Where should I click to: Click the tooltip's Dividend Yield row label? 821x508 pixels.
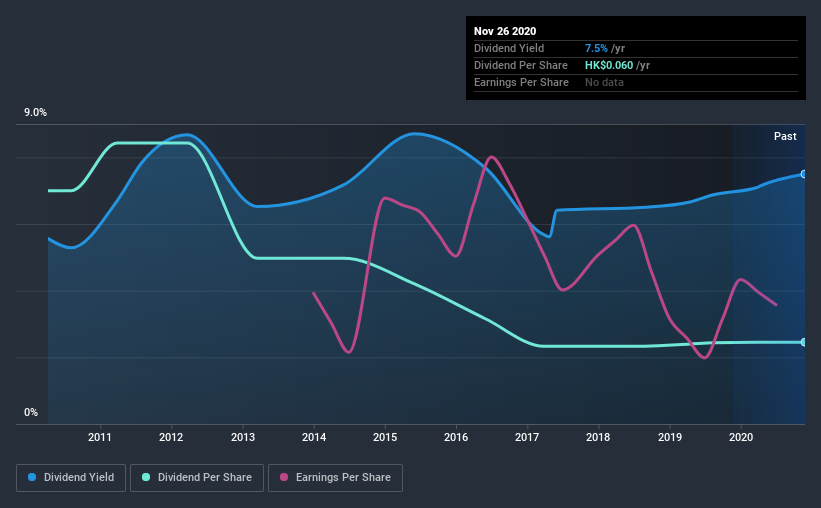tap(509, 48)
